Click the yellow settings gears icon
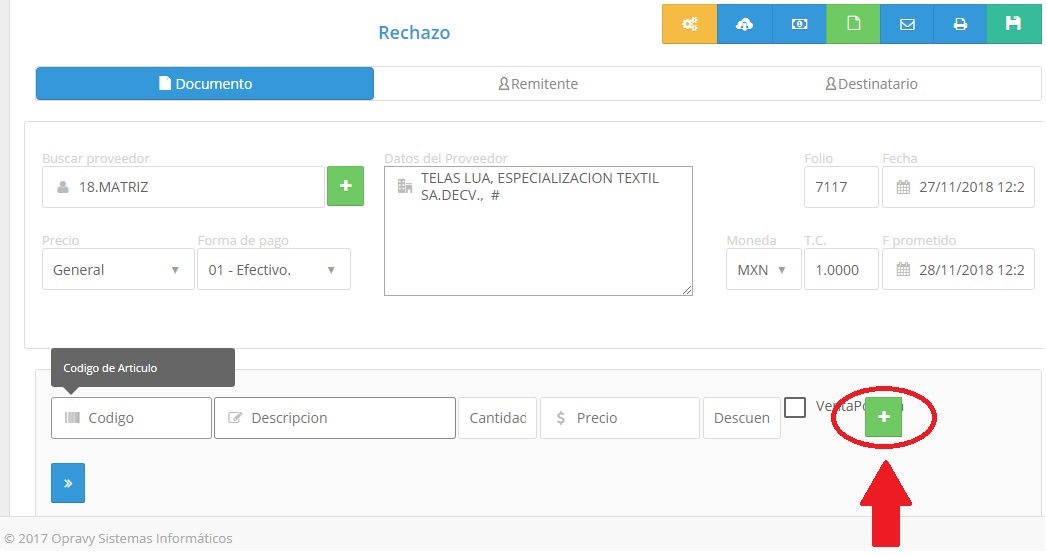Image resolution: width=1046 pixels, height=555 pixels. coord(689,25)
